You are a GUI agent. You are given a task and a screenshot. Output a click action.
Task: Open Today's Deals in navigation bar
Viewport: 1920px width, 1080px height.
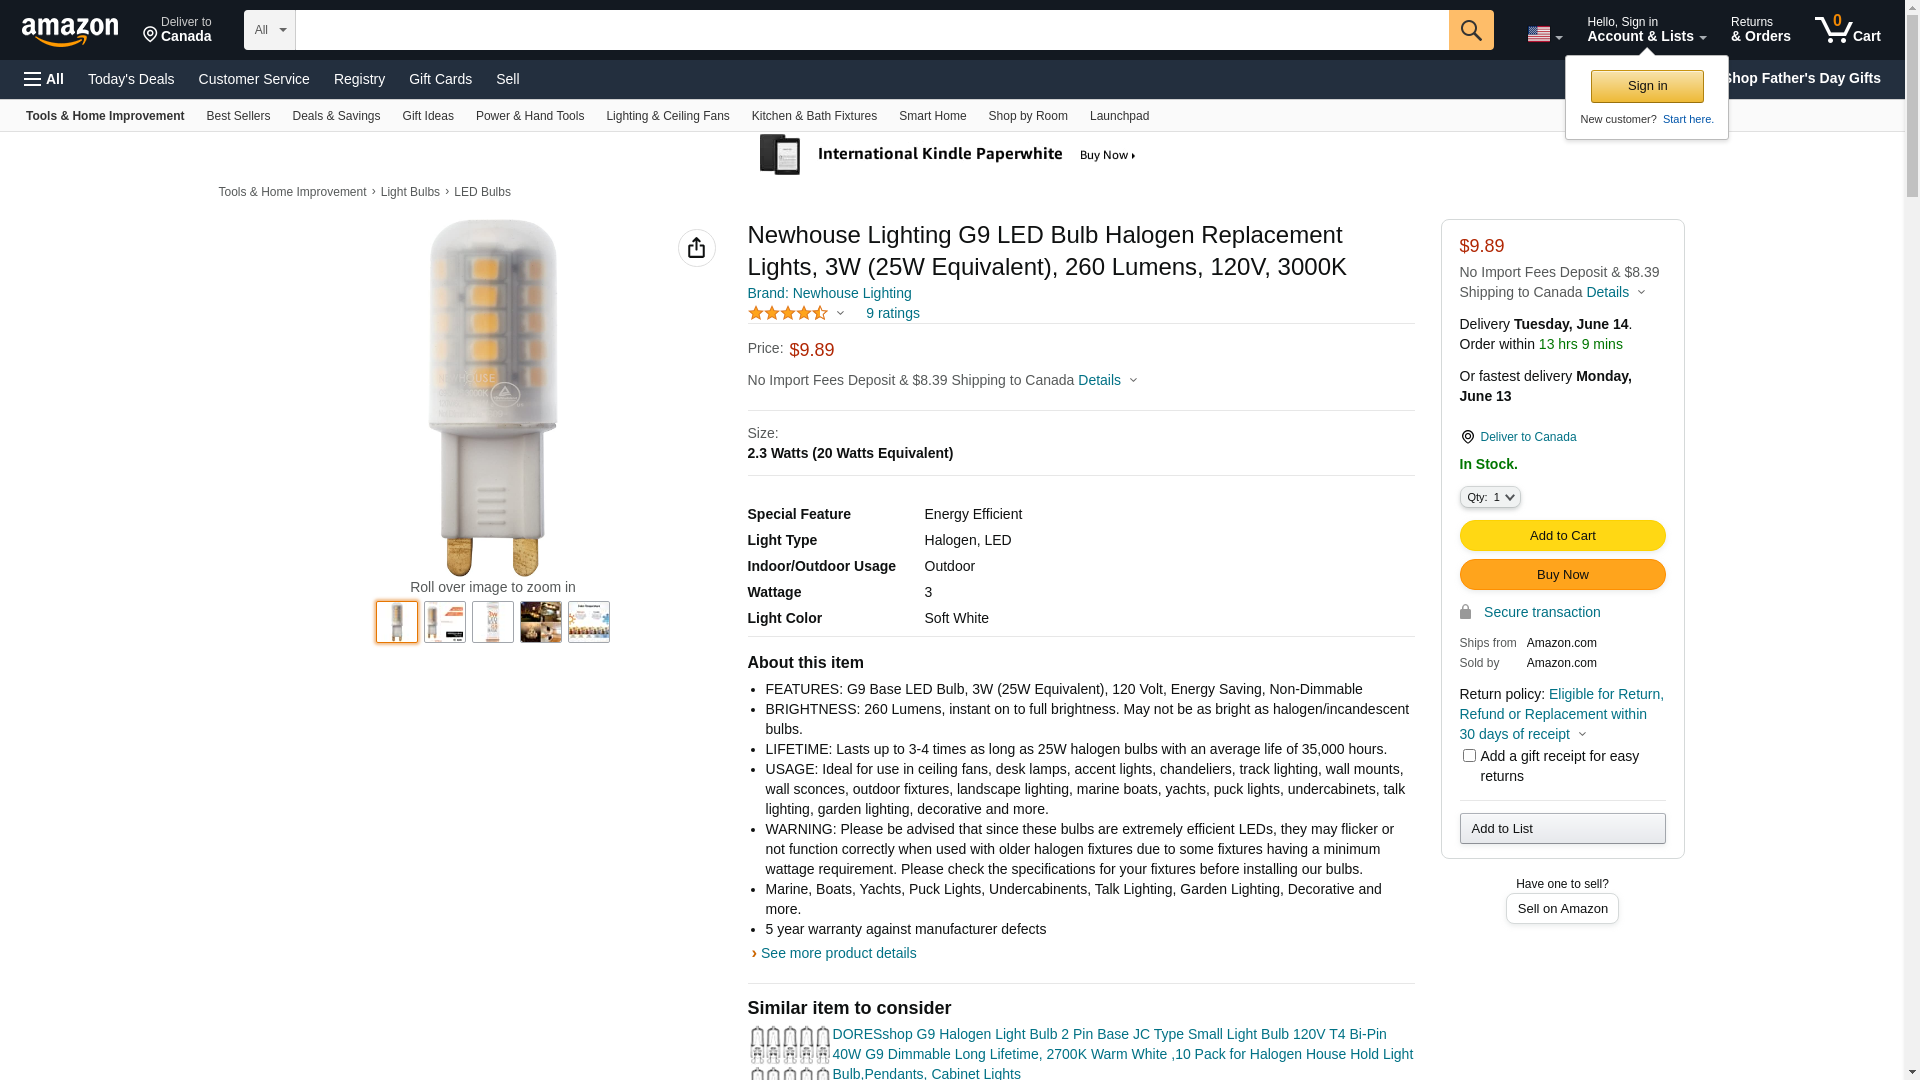(x=131, y=79)
